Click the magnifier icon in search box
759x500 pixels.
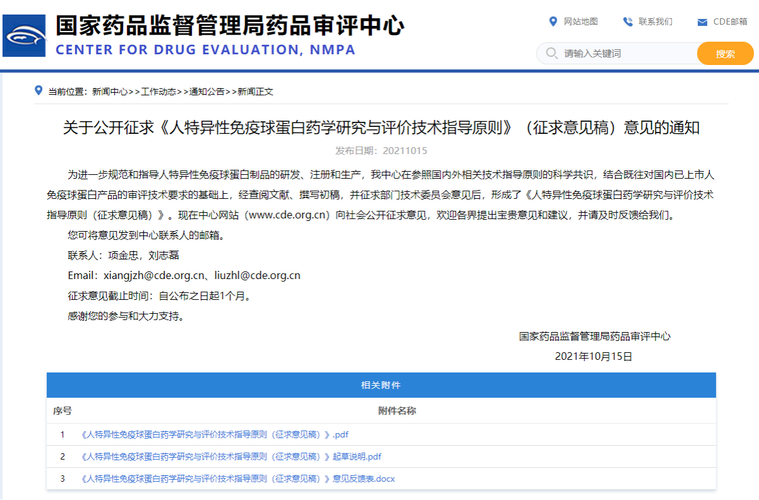(551, 53)
